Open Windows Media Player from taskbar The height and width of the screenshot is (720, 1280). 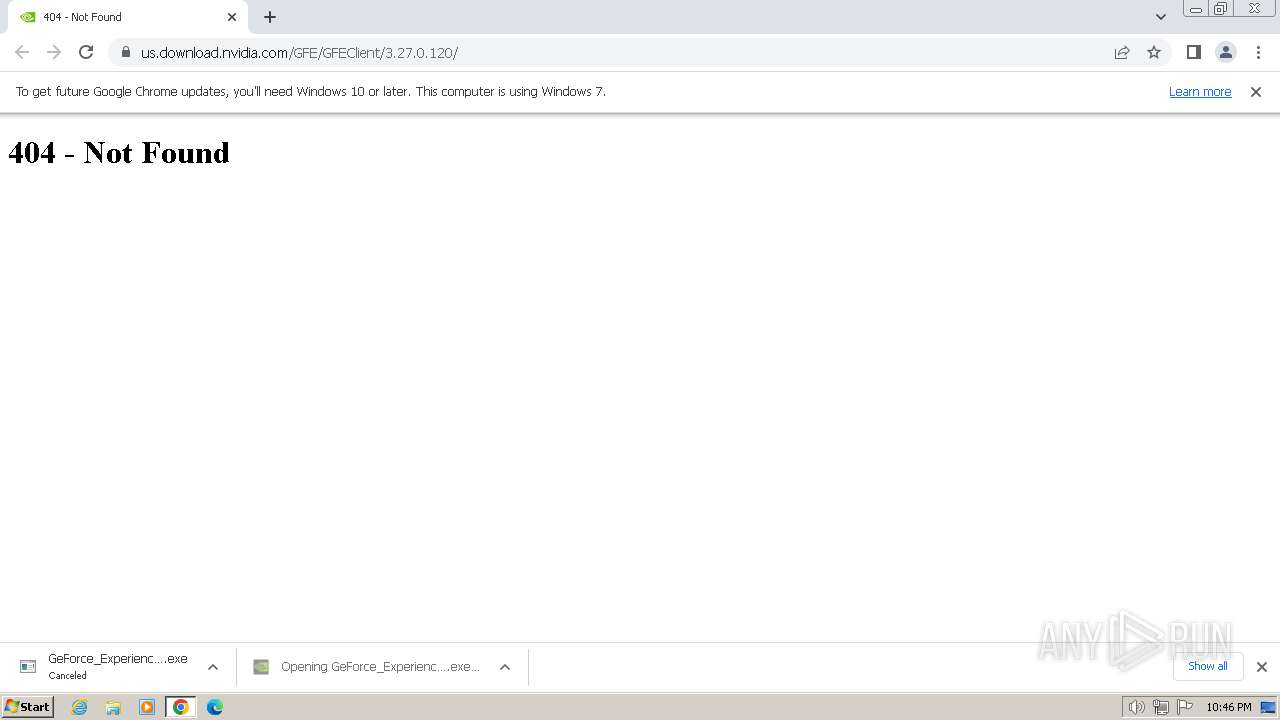point(147,707)
